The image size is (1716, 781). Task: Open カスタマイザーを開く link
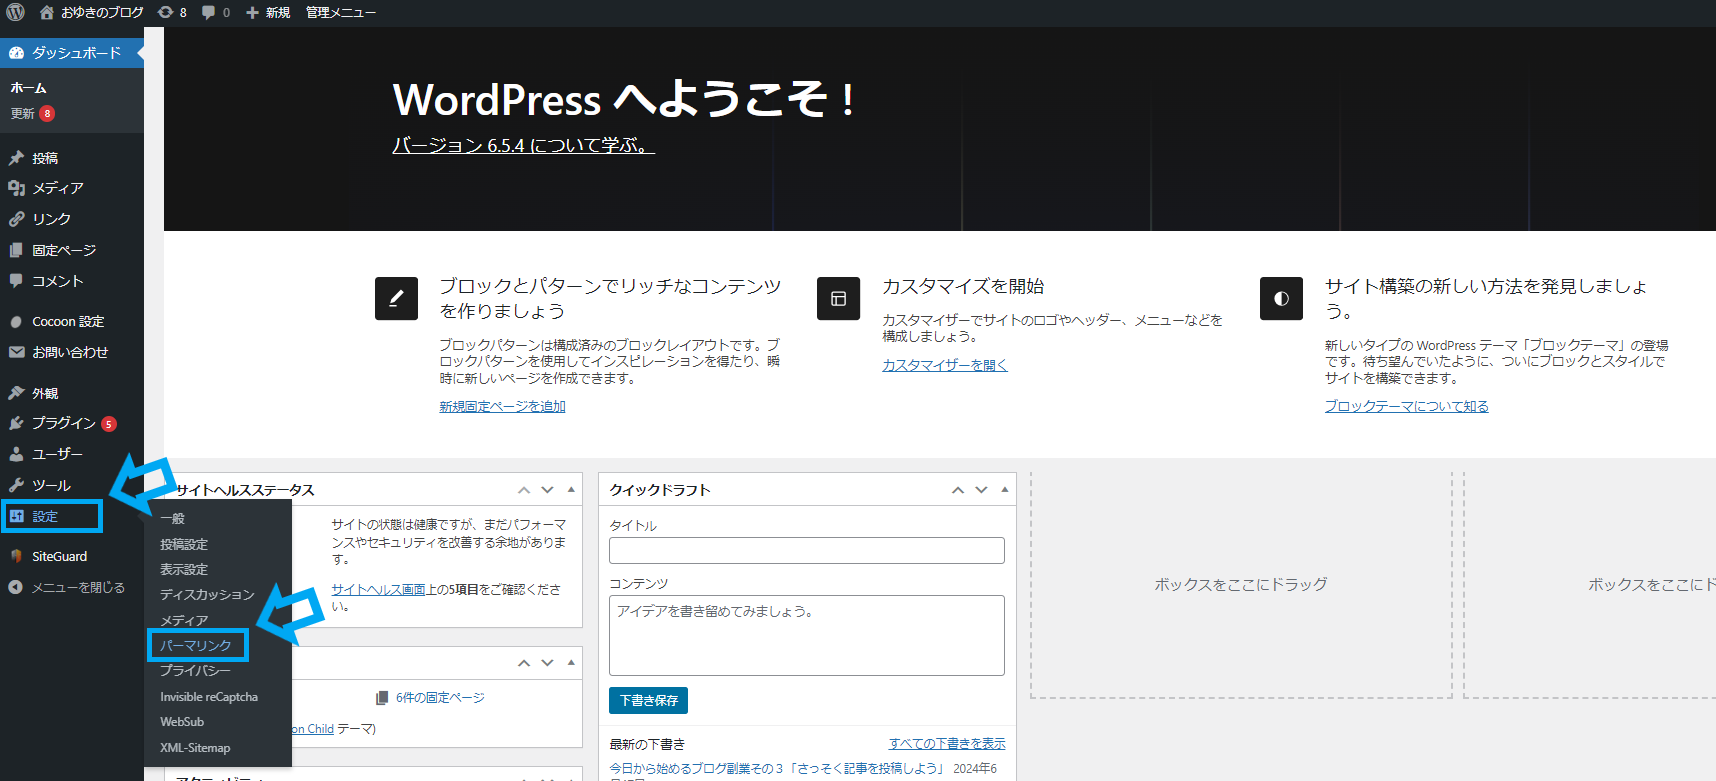945,365
